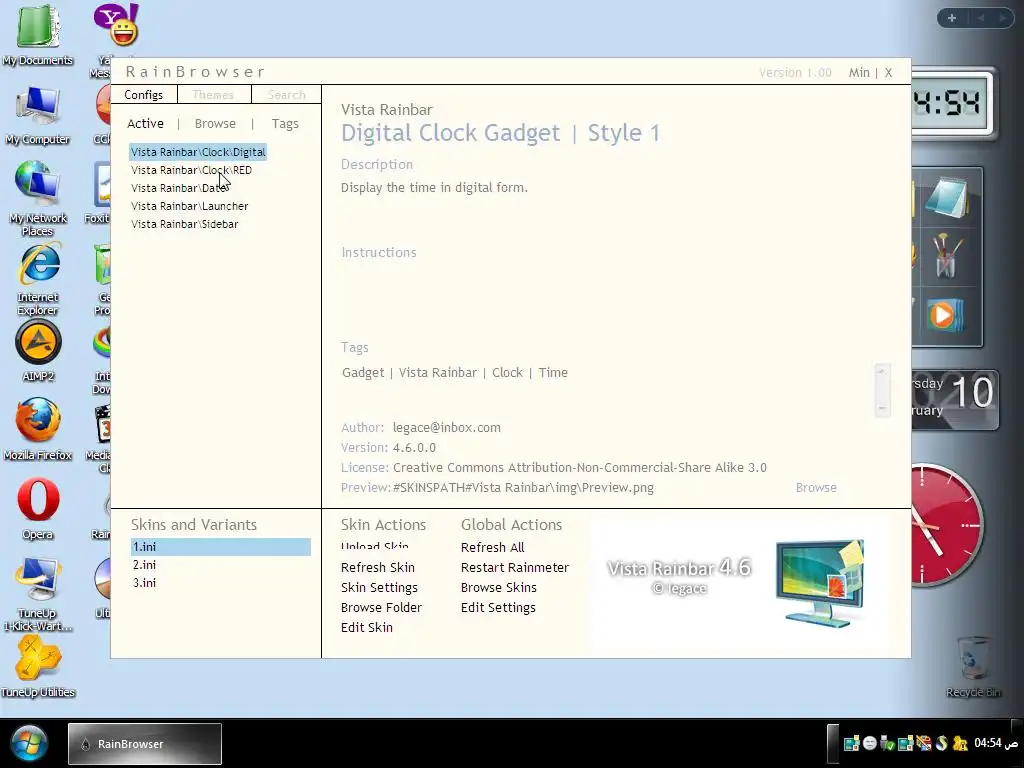
Task: Click the Paint brushes icon in sidebar launcher
Action: coord(946,255)
